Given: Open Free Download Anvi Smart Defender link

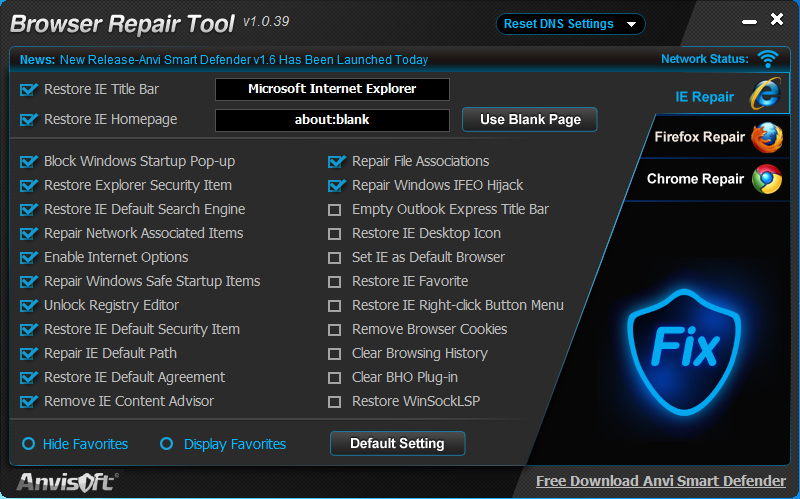Looking at the screenshot, I should (x=661, y=481).
